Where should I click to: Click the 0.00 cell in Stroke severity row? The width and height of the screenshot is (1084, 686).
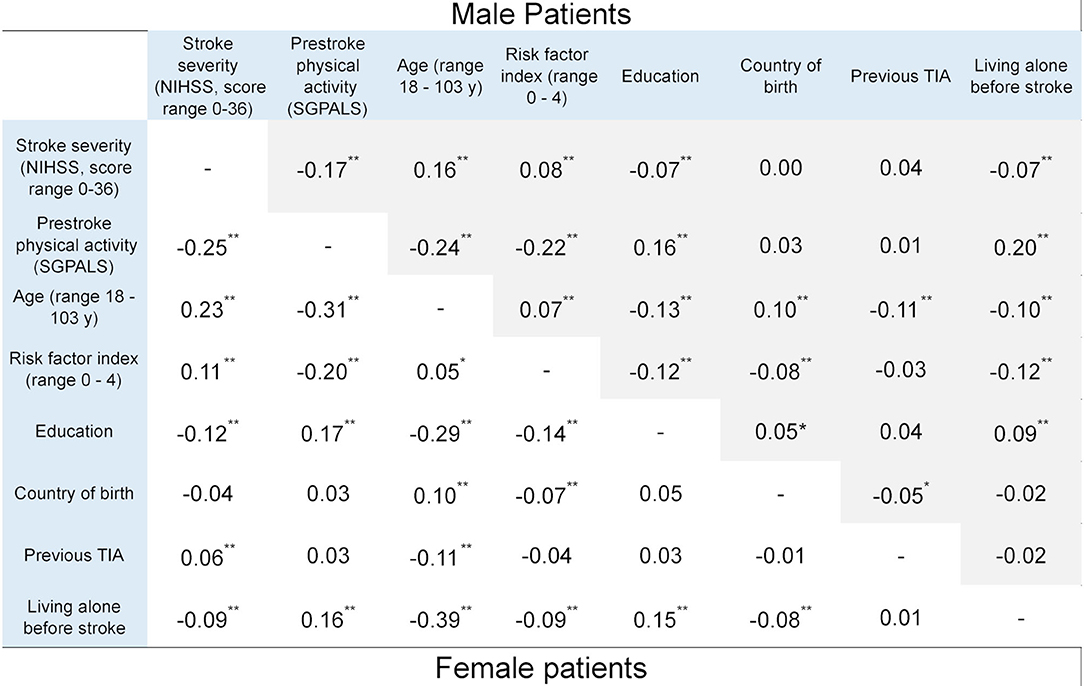pos(781,168)
